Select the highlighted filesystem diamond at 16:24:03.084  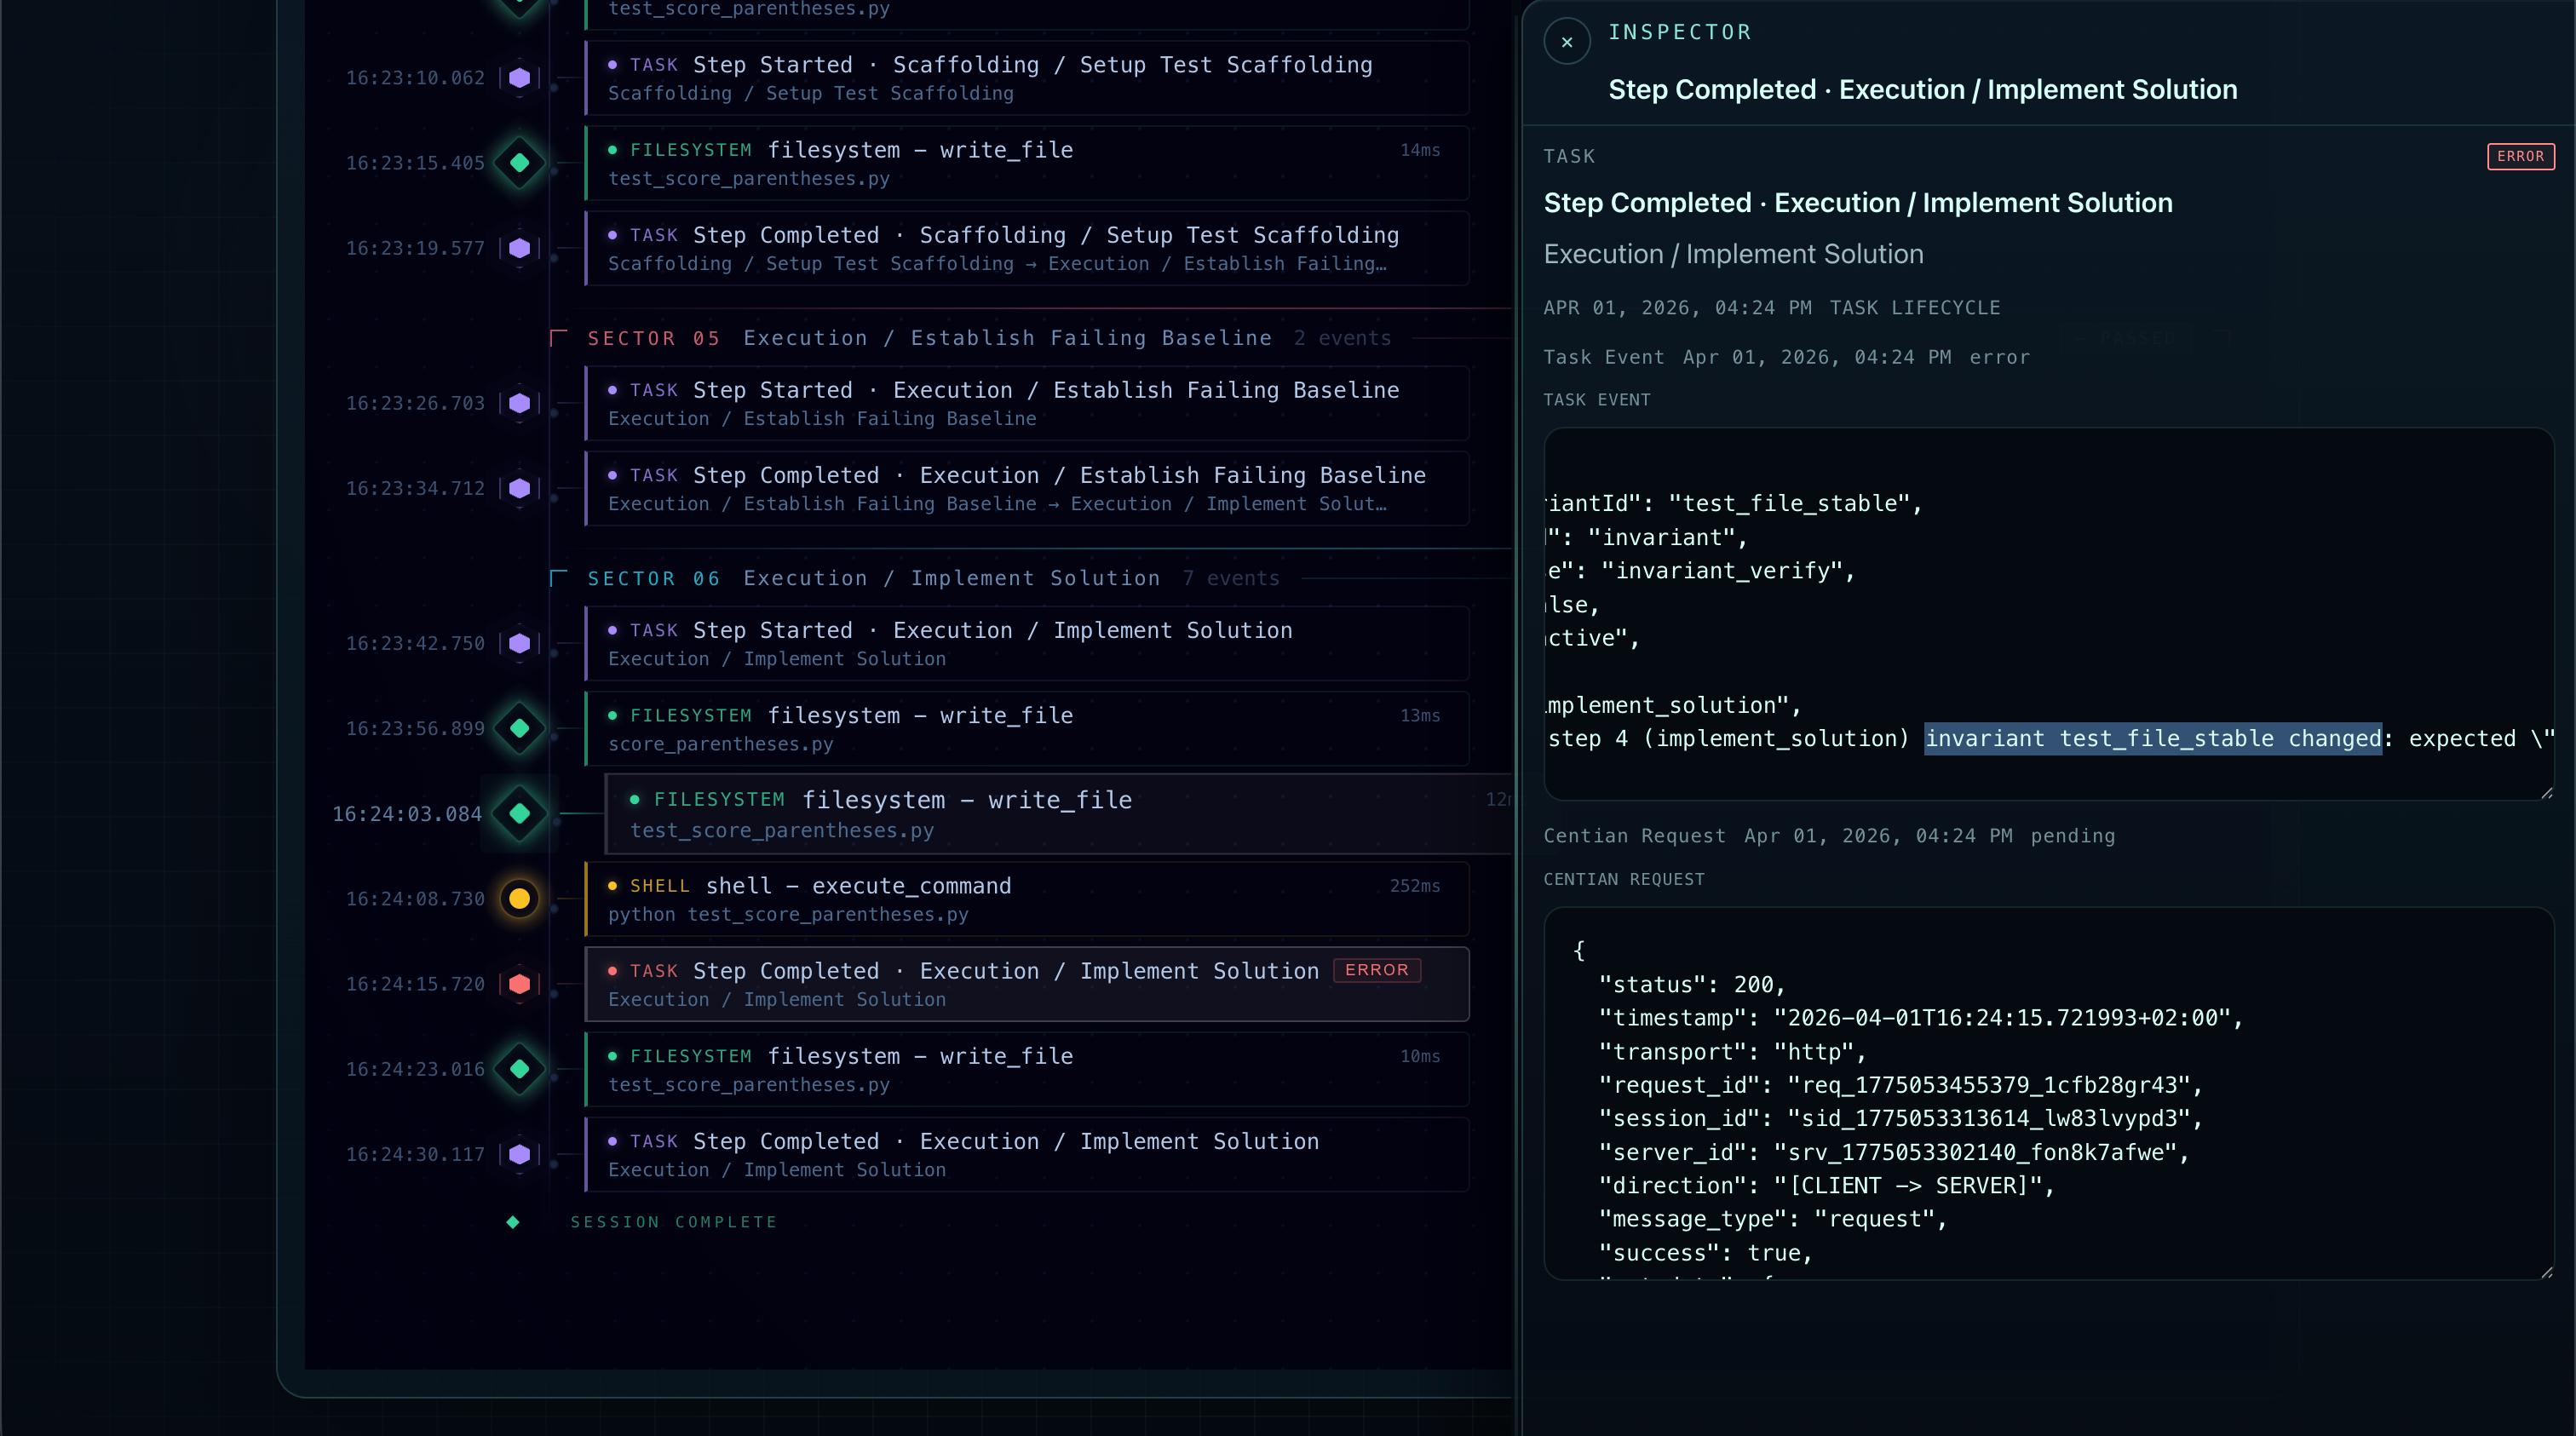coord(519,814)
